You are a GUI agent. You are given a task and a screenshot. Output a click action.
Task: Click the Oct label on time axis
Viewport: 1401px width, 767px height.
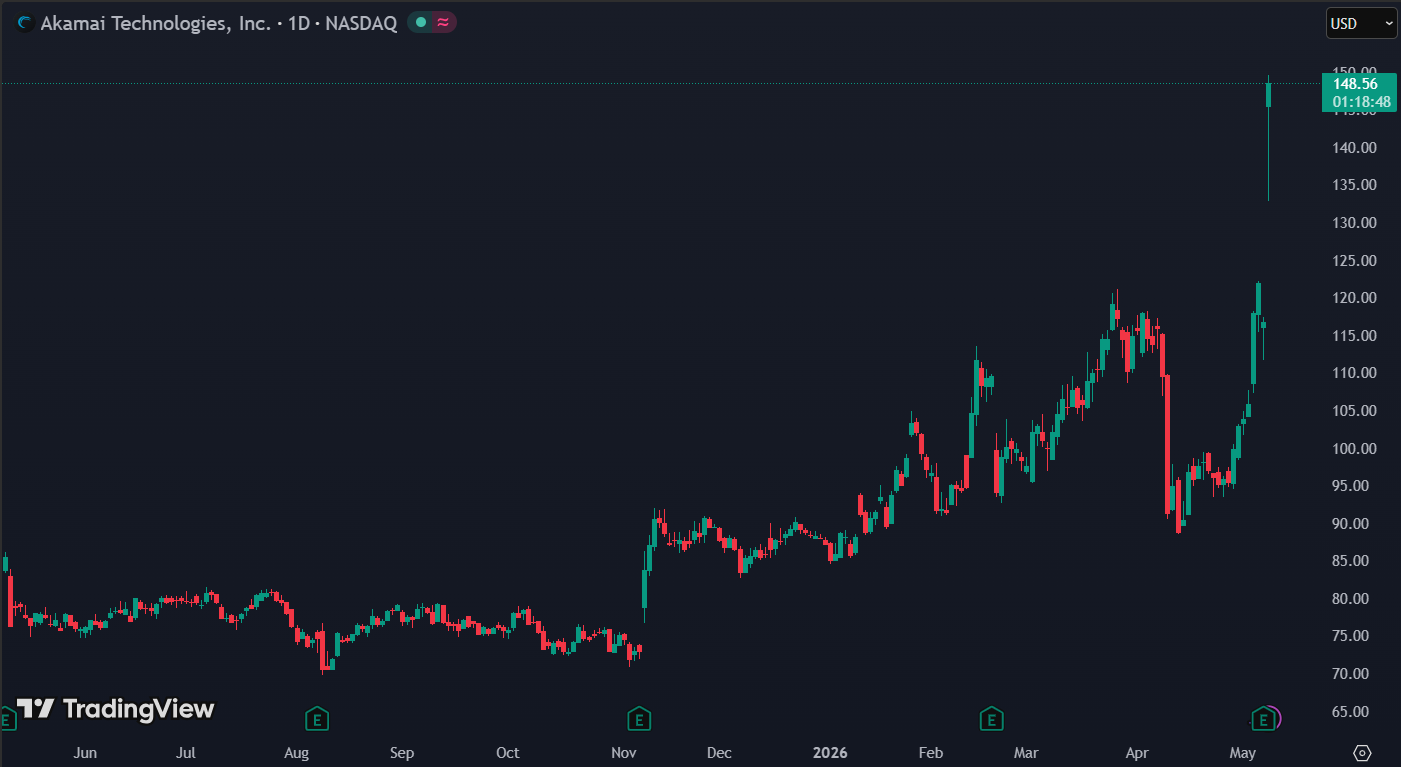coord(508,752)
